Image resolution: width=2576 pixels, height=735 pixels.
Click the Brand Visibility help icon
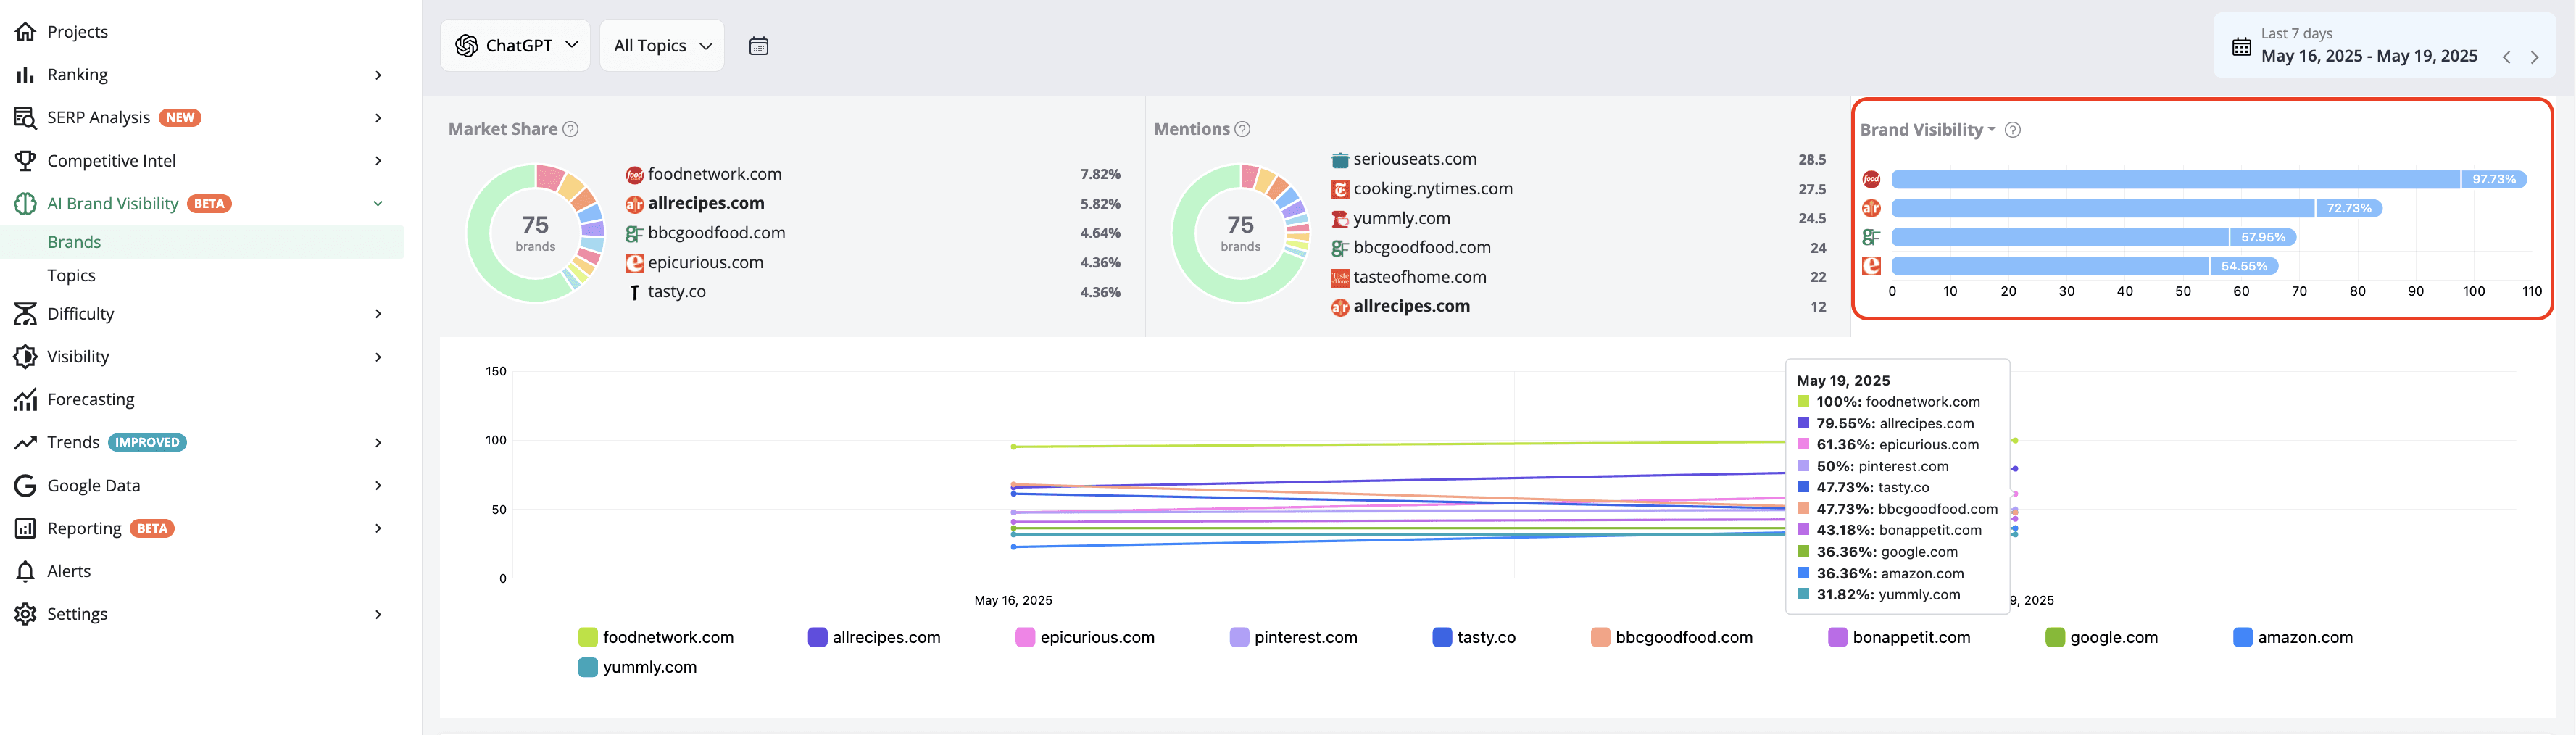2013,130
